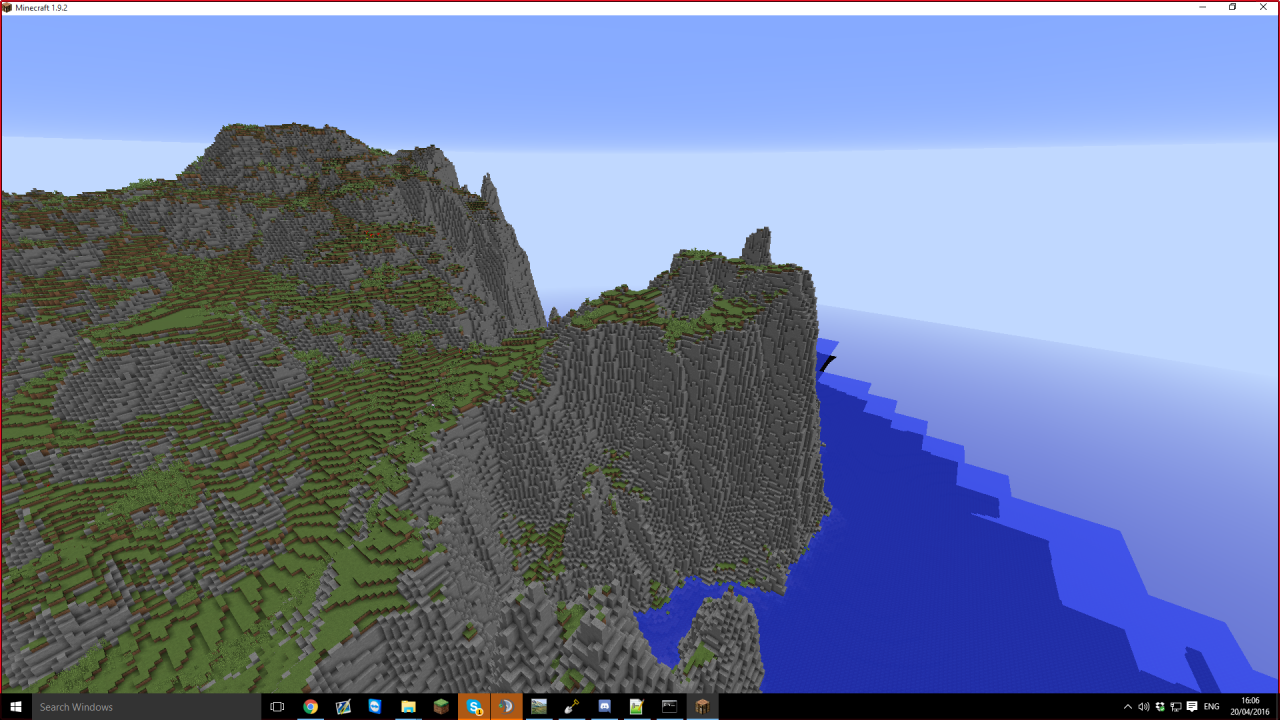Toggle the network status flyout
The width and height of the screenshot is (1280, 720).
(1176, 707)
